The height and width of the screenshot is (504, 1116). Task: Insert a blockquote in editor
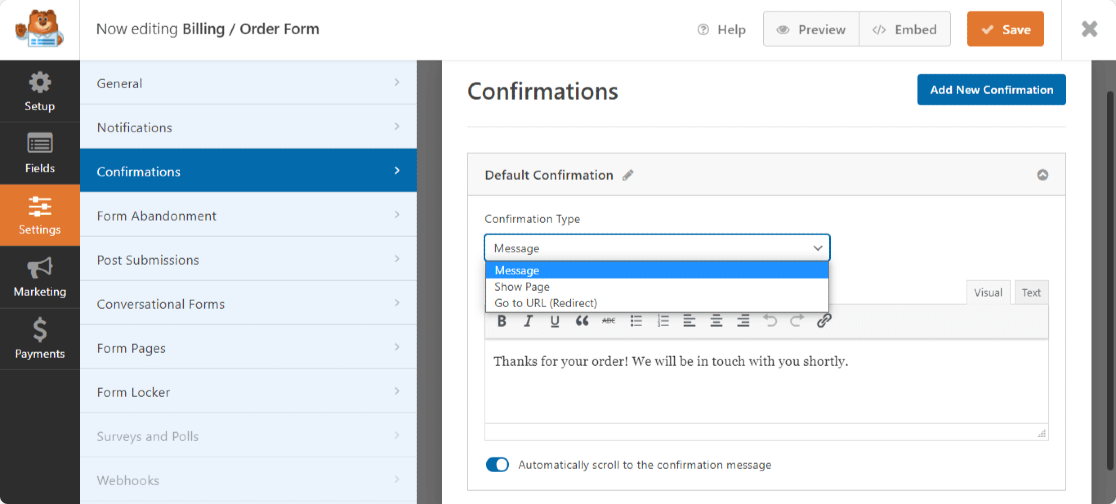click(x=581, y=321)
